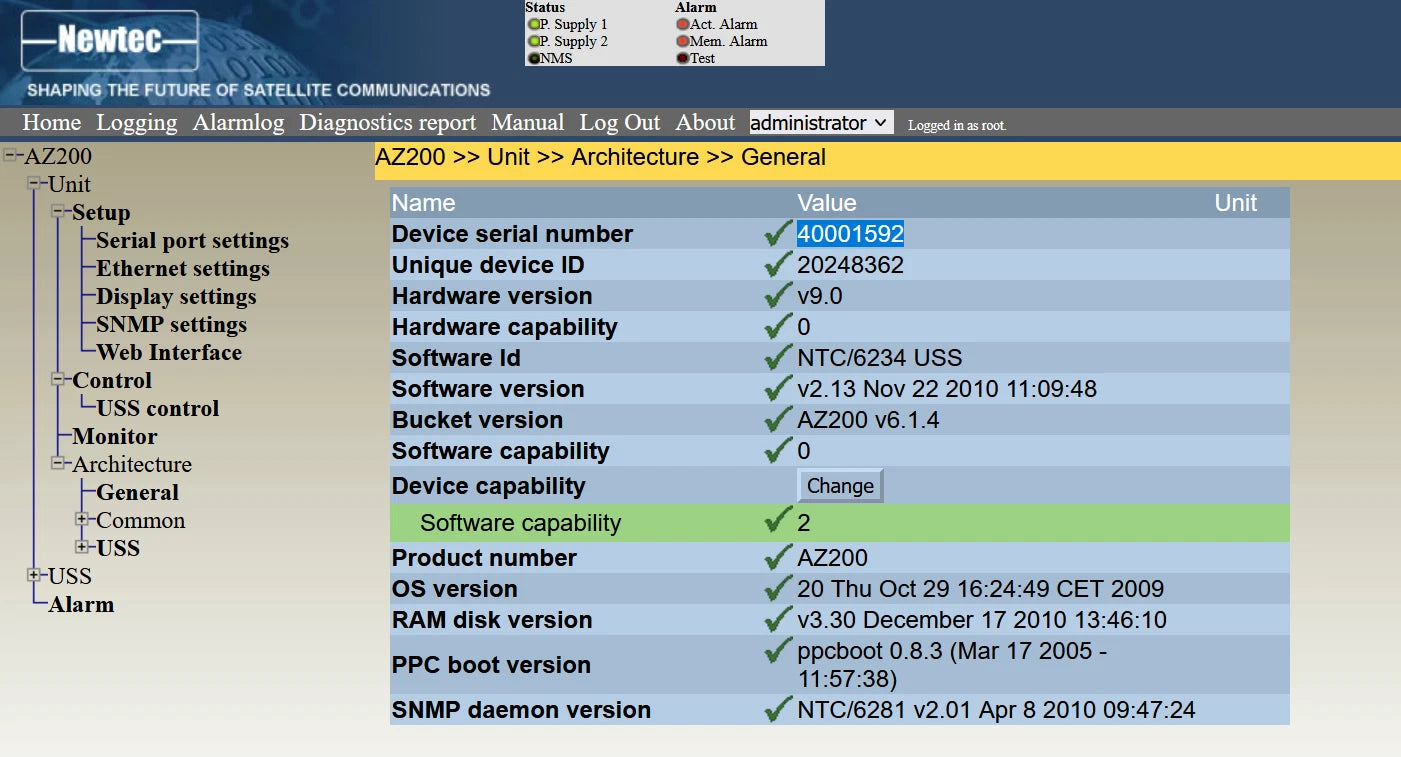Click the checkmark beside Device serial number
1401x757 pixels.
778,234
